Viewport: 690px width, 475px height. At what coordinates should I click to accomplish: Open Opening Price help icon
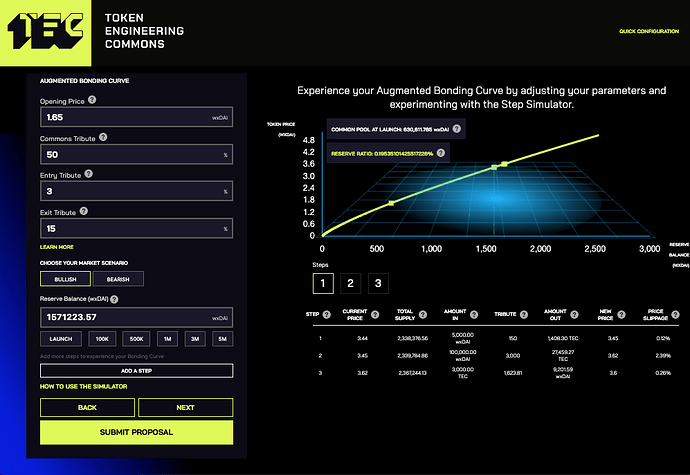tap(92, 100)
